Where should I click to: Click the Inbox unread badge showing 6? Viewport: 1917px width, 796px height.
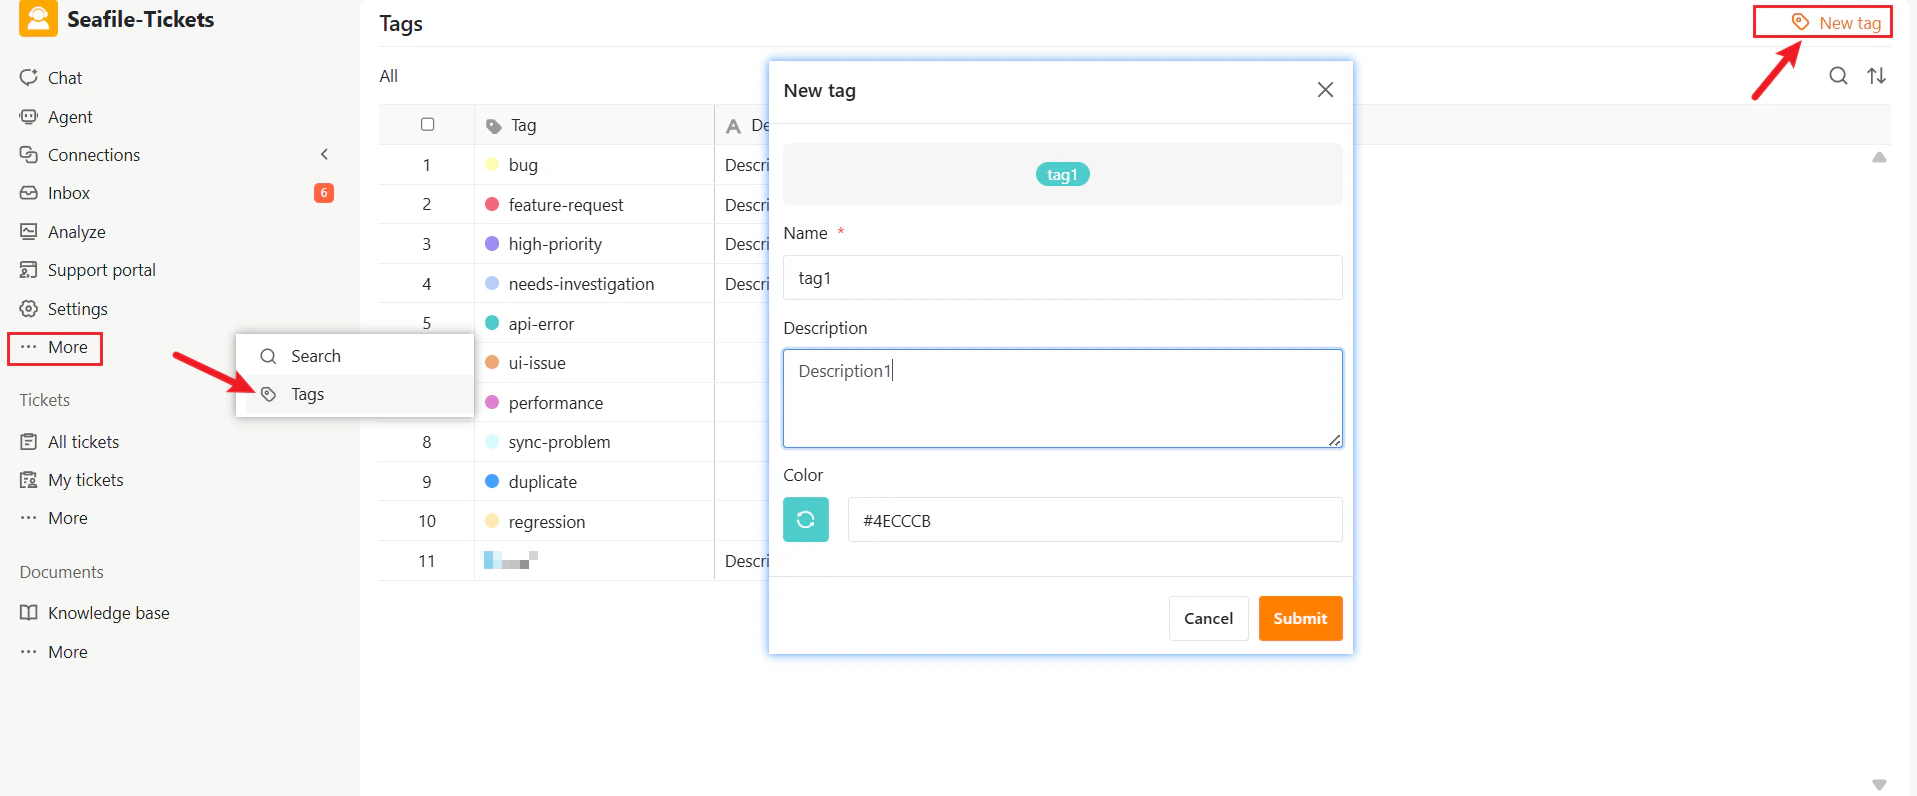324,193
